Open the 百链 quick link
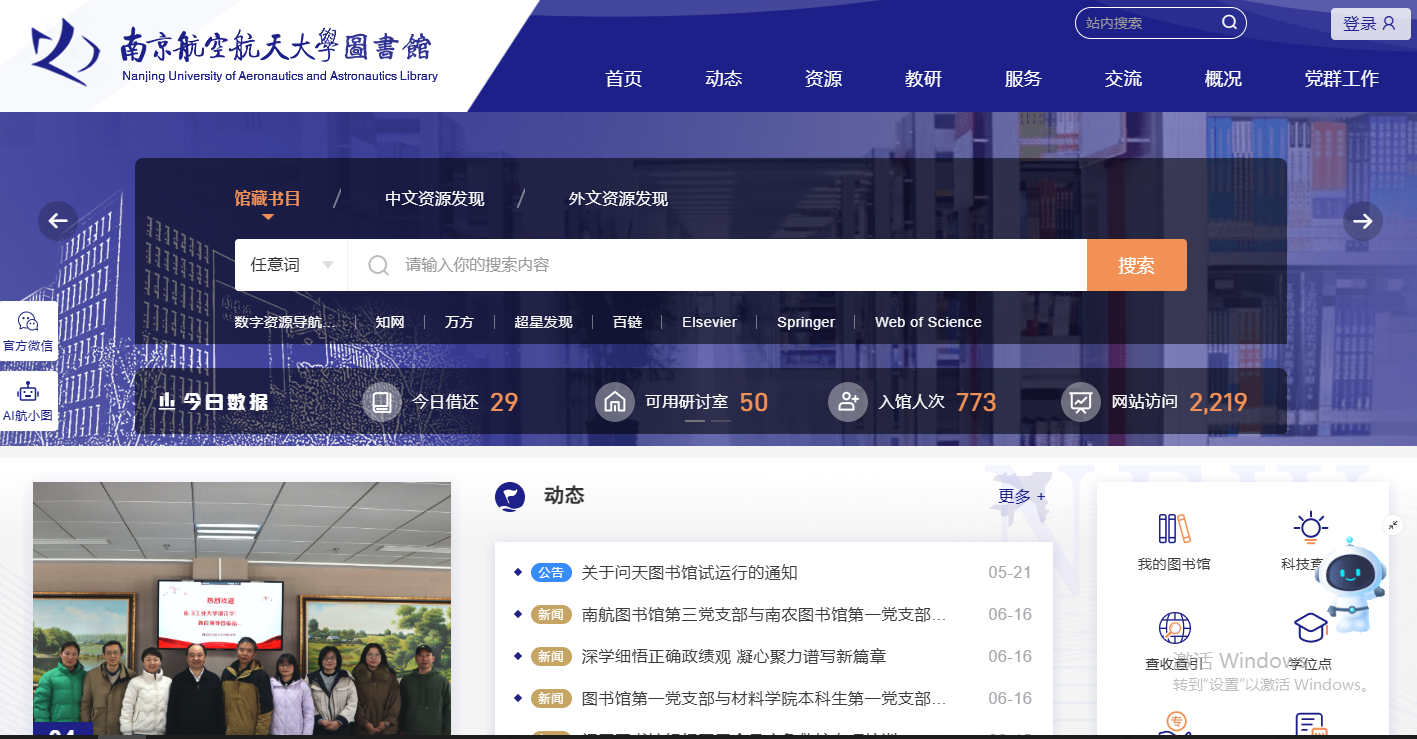The image size is (1417, 739). click(x=627, y=322)
